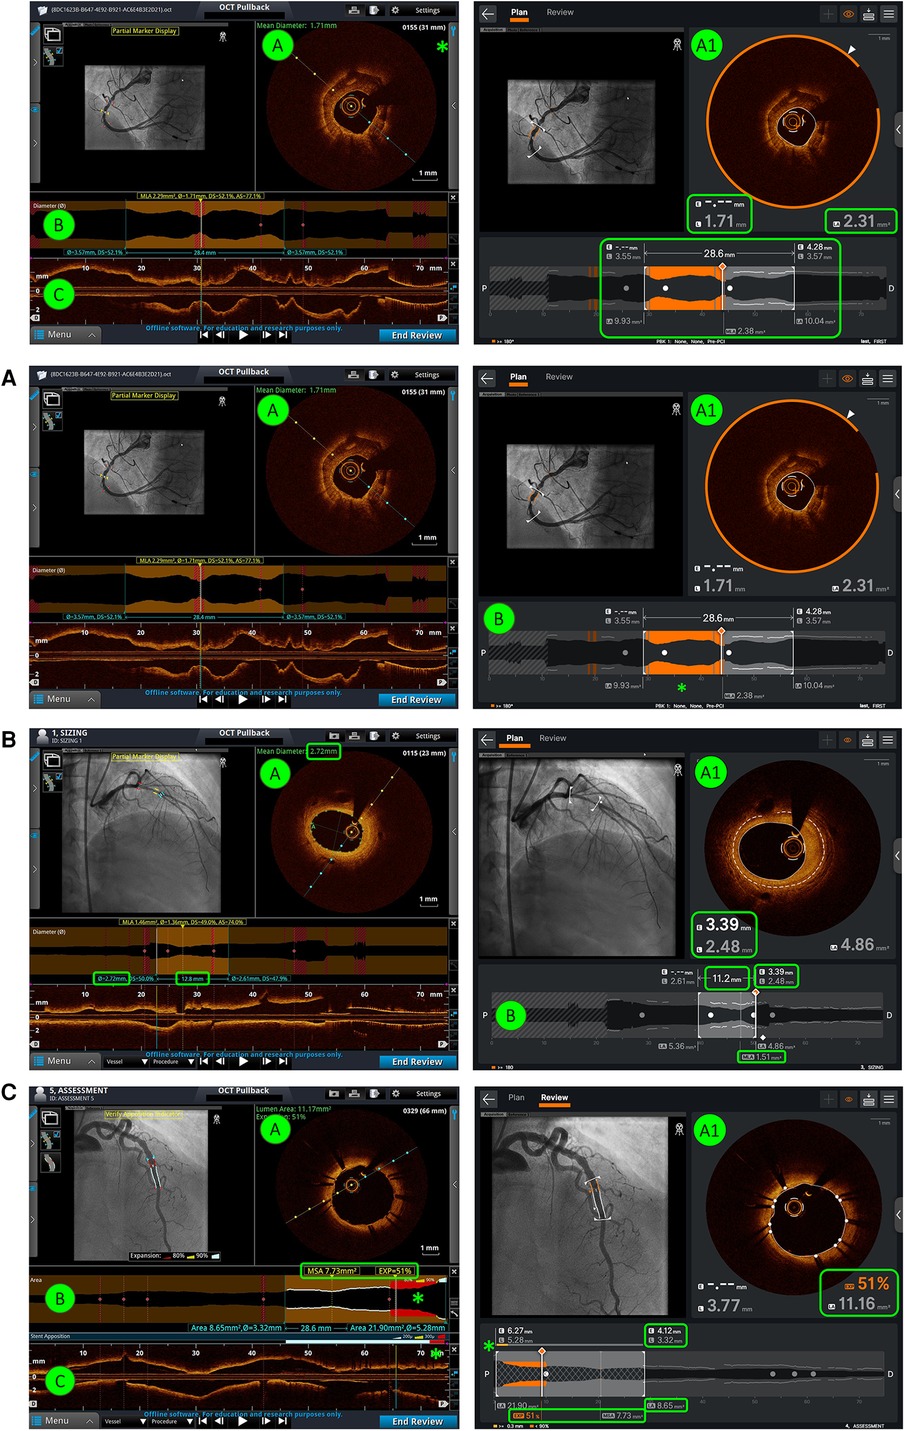Click the camera capture icon in ASSESSMENT toolbar

click(334, 1094)
